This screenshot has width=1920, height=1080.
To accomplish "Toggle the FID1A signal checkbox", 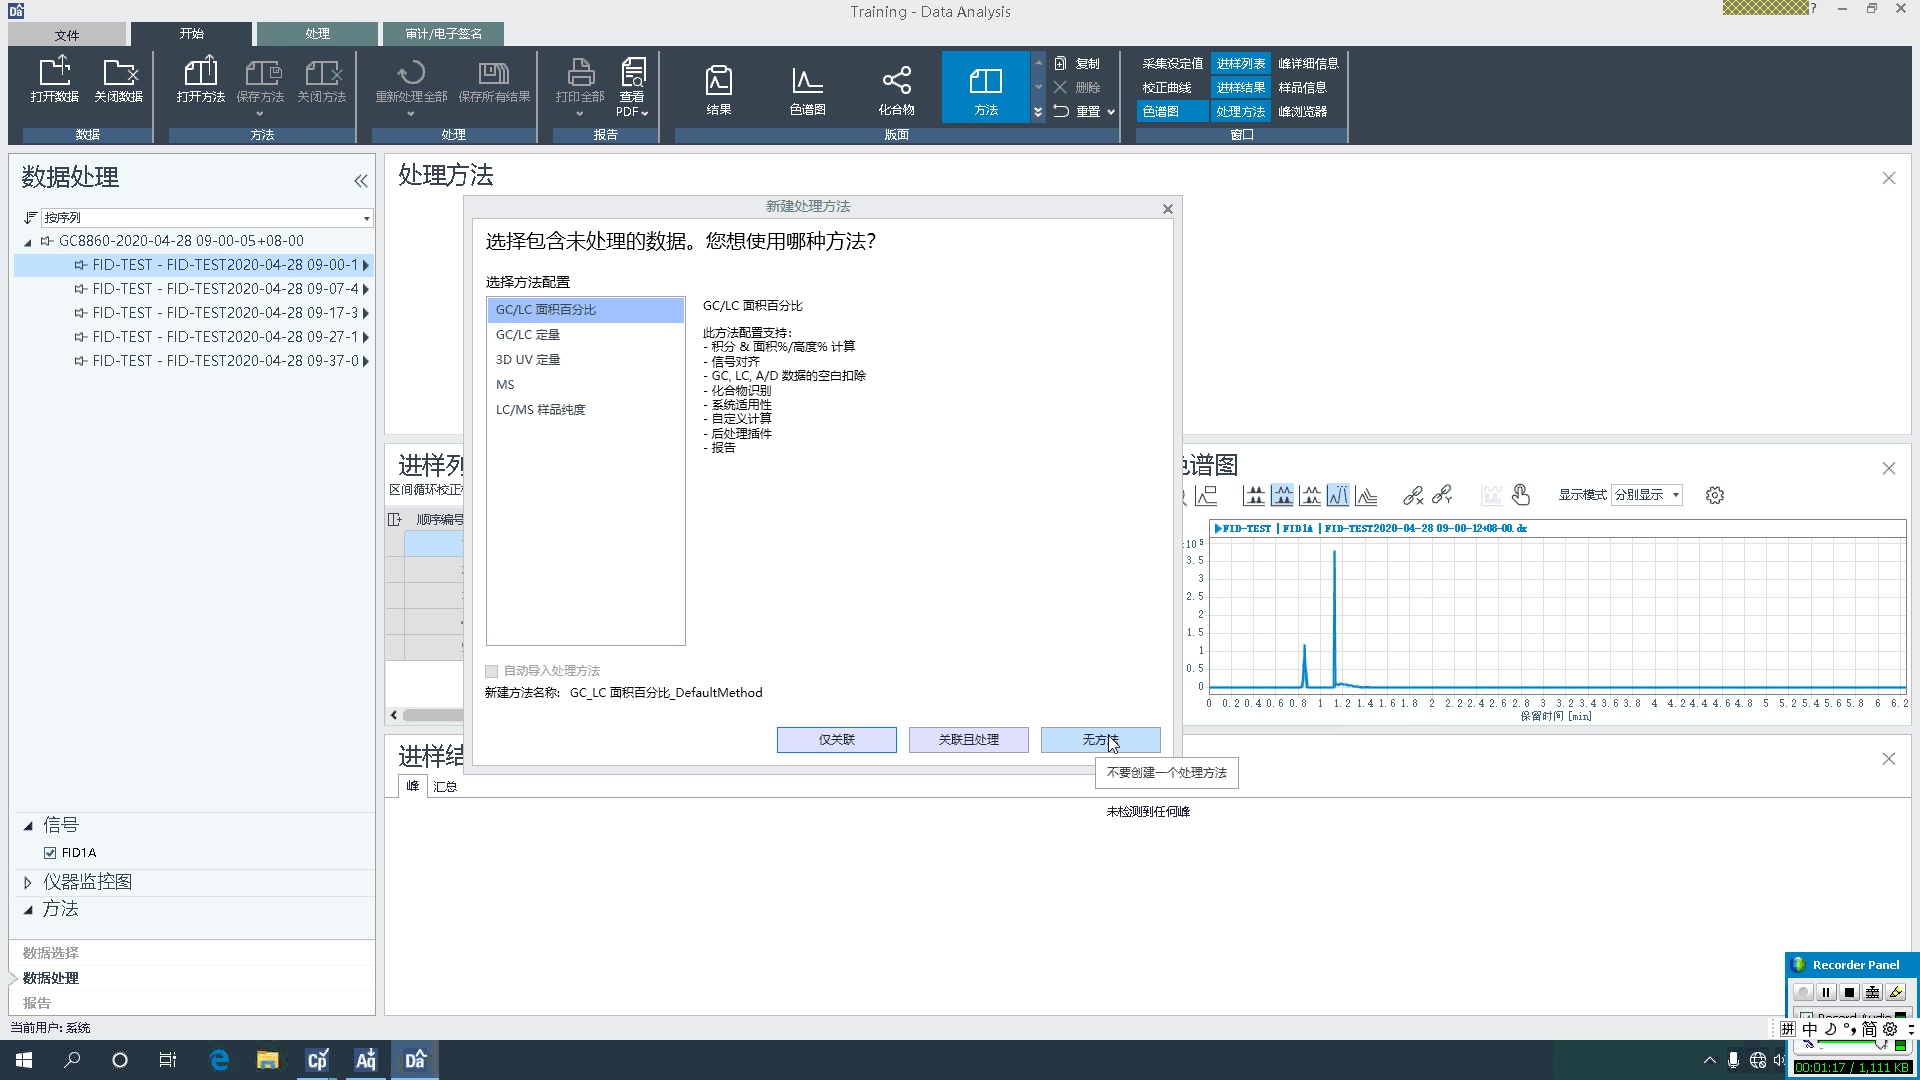I will pos(51,852).
